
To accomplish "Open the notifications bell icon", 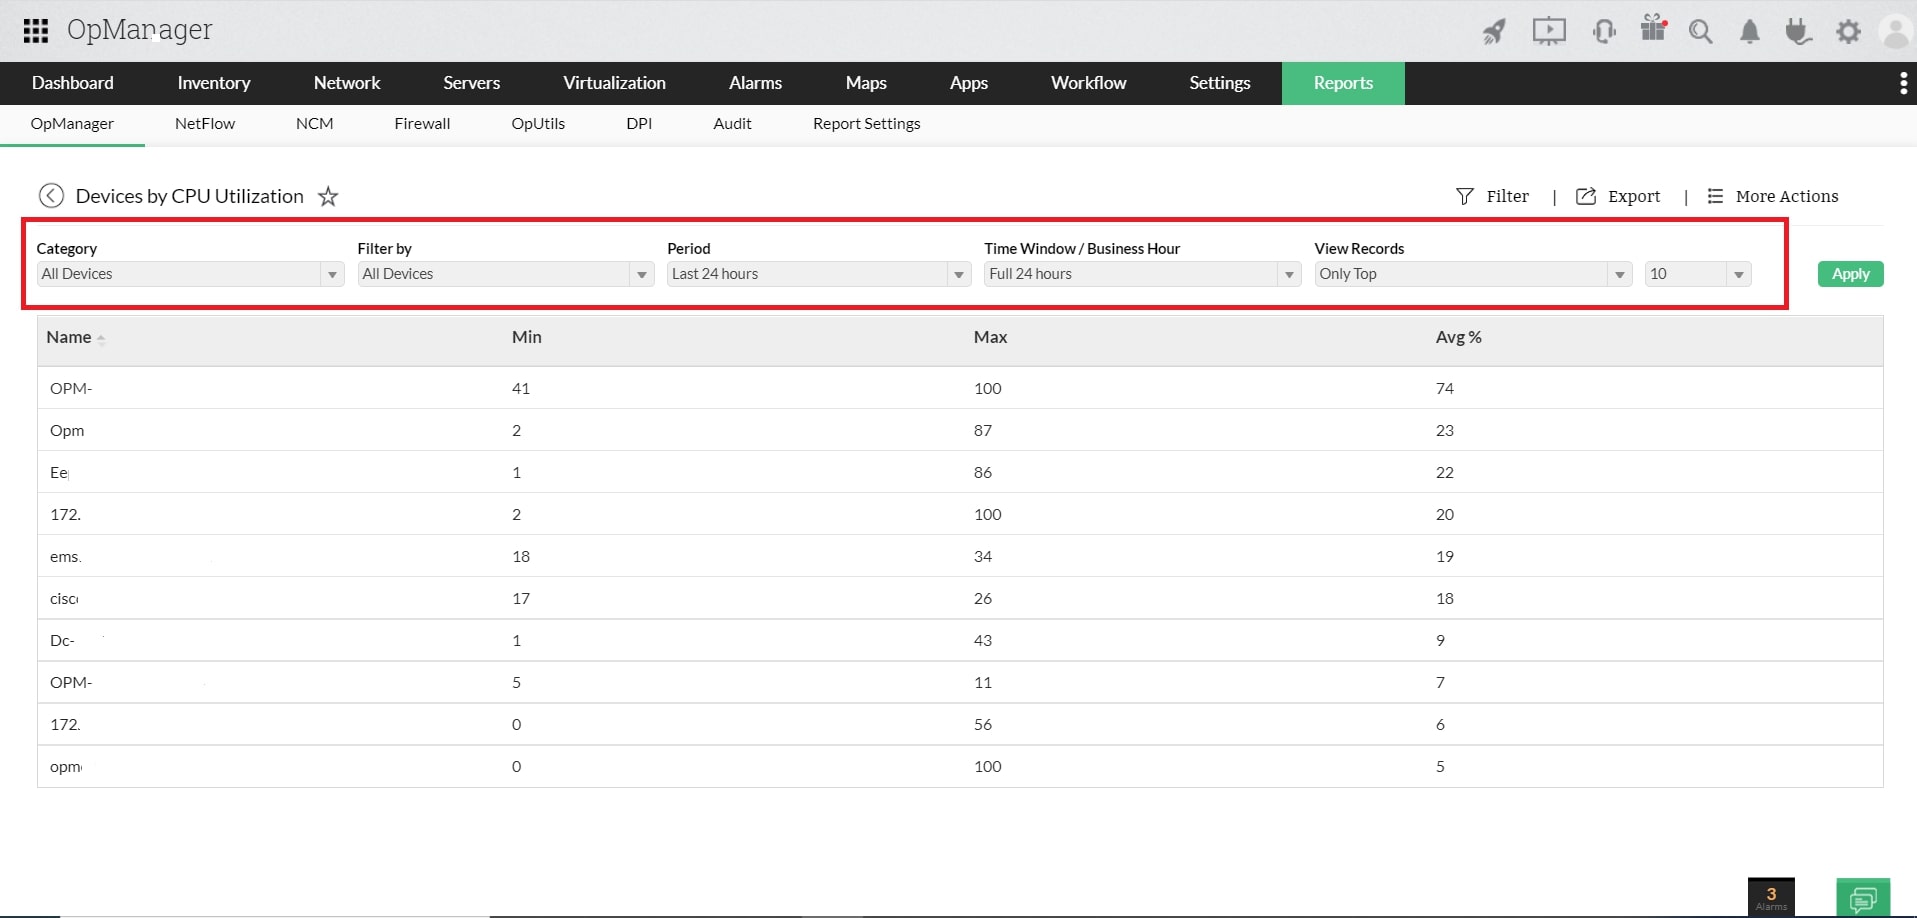I will pyautogui.click(x=1749, y=31).
